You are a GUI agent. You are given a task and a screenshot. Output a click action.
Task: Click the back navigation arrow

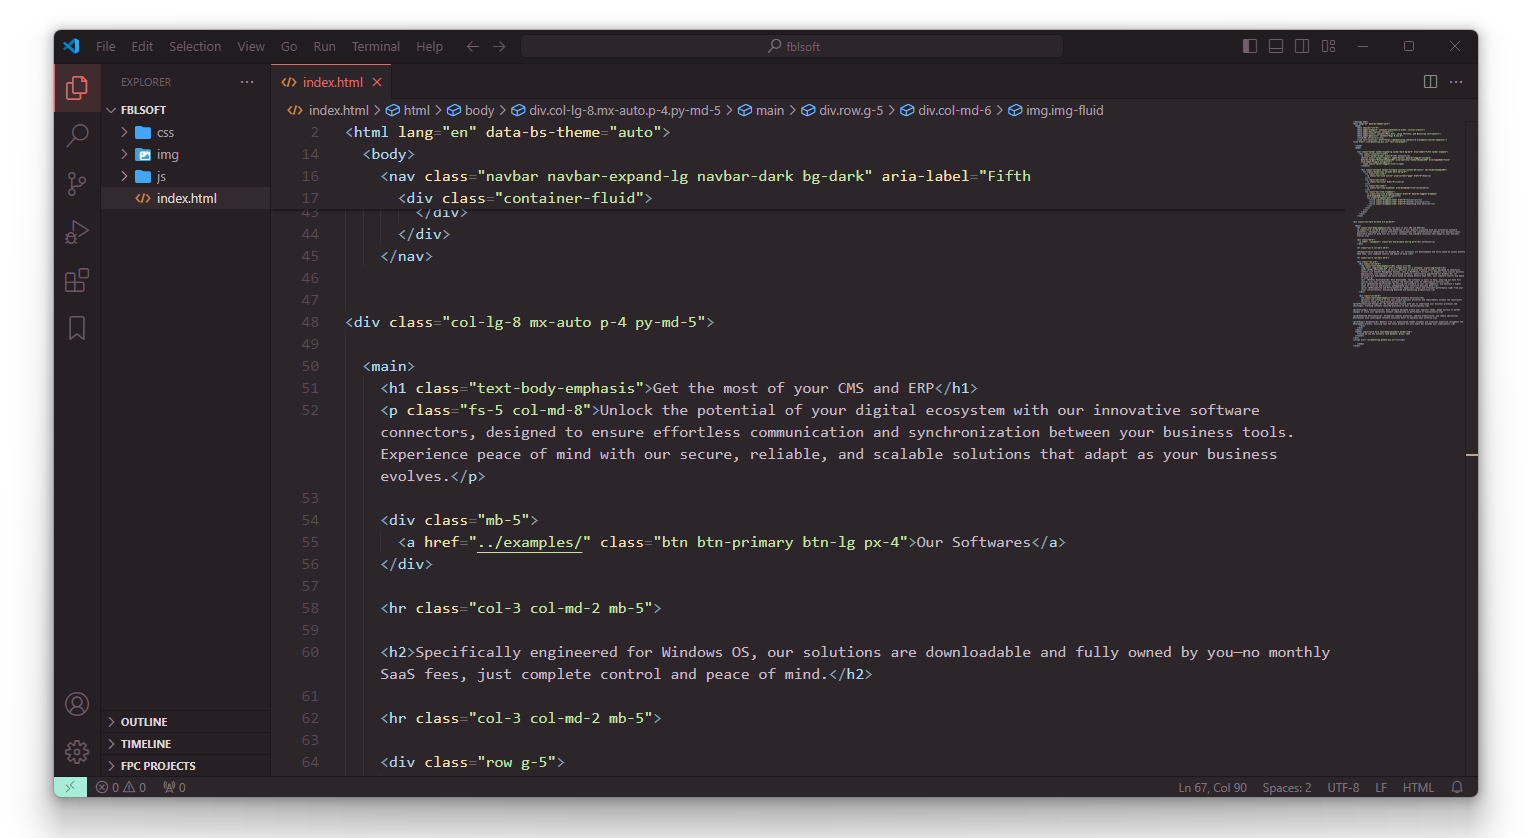pyautogui.click(x=472, y=46)
